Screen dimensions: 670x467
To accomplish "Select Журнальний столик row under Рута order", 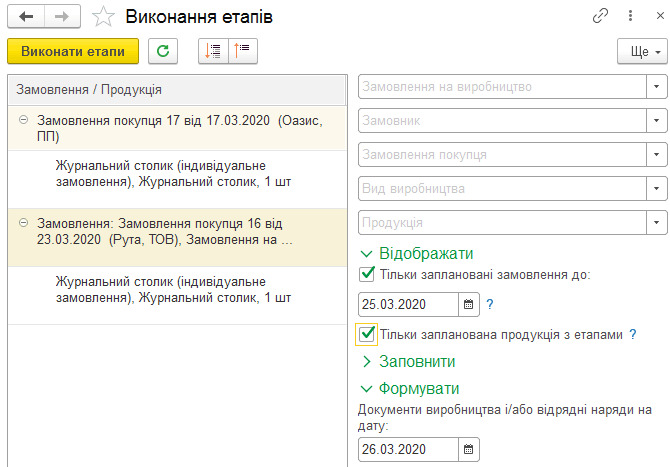I will (x=177, y=295).
